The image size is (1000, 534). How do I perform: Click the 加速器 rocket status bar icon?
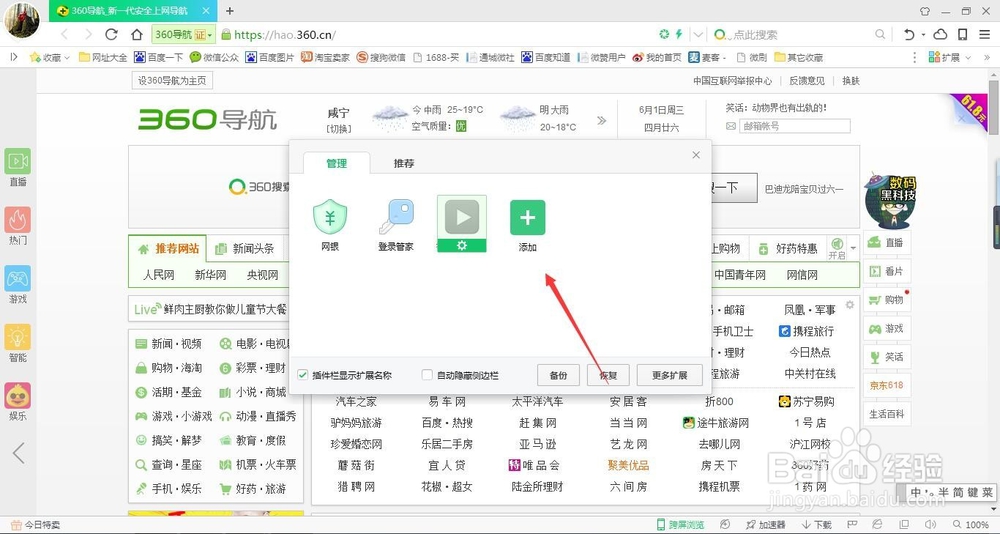[x=765, y=525]
